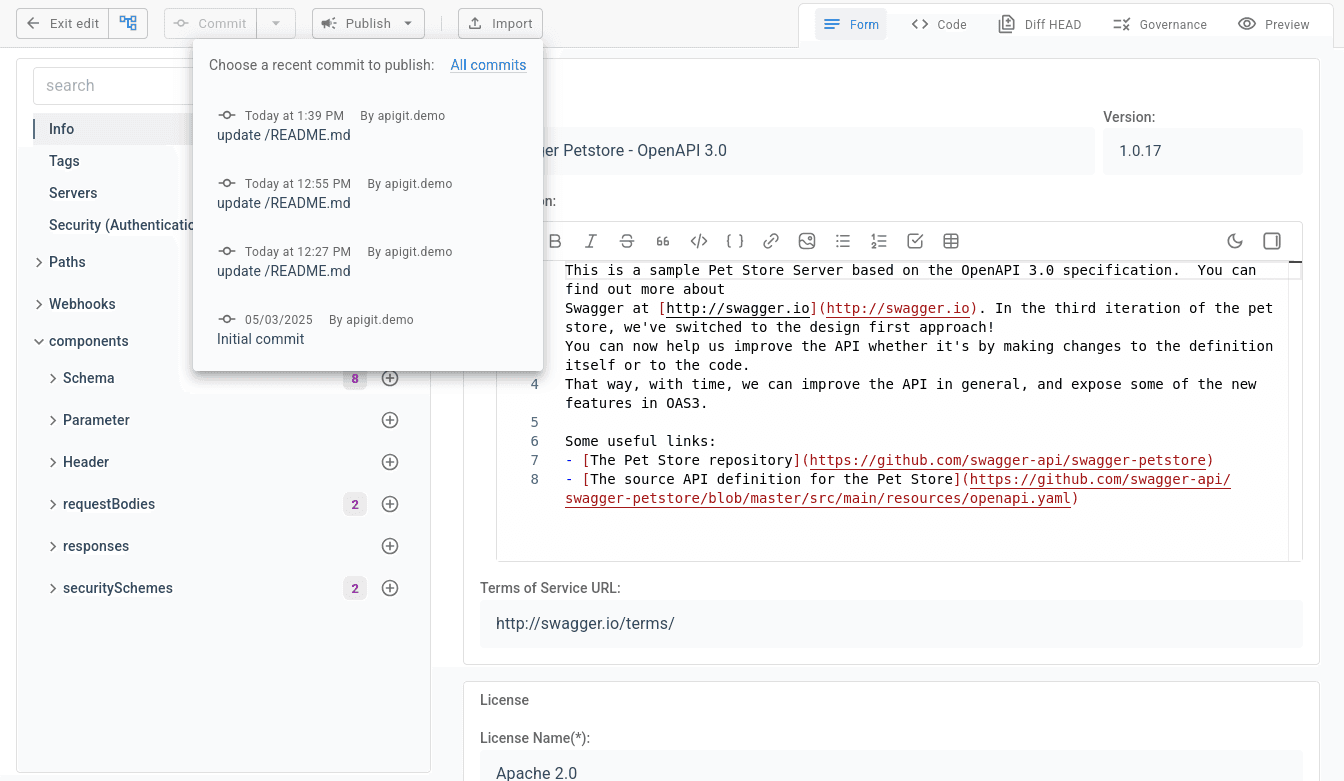Select the Info item in sidebar
This screenshot has width=1344, height=781.
[61, 129]
